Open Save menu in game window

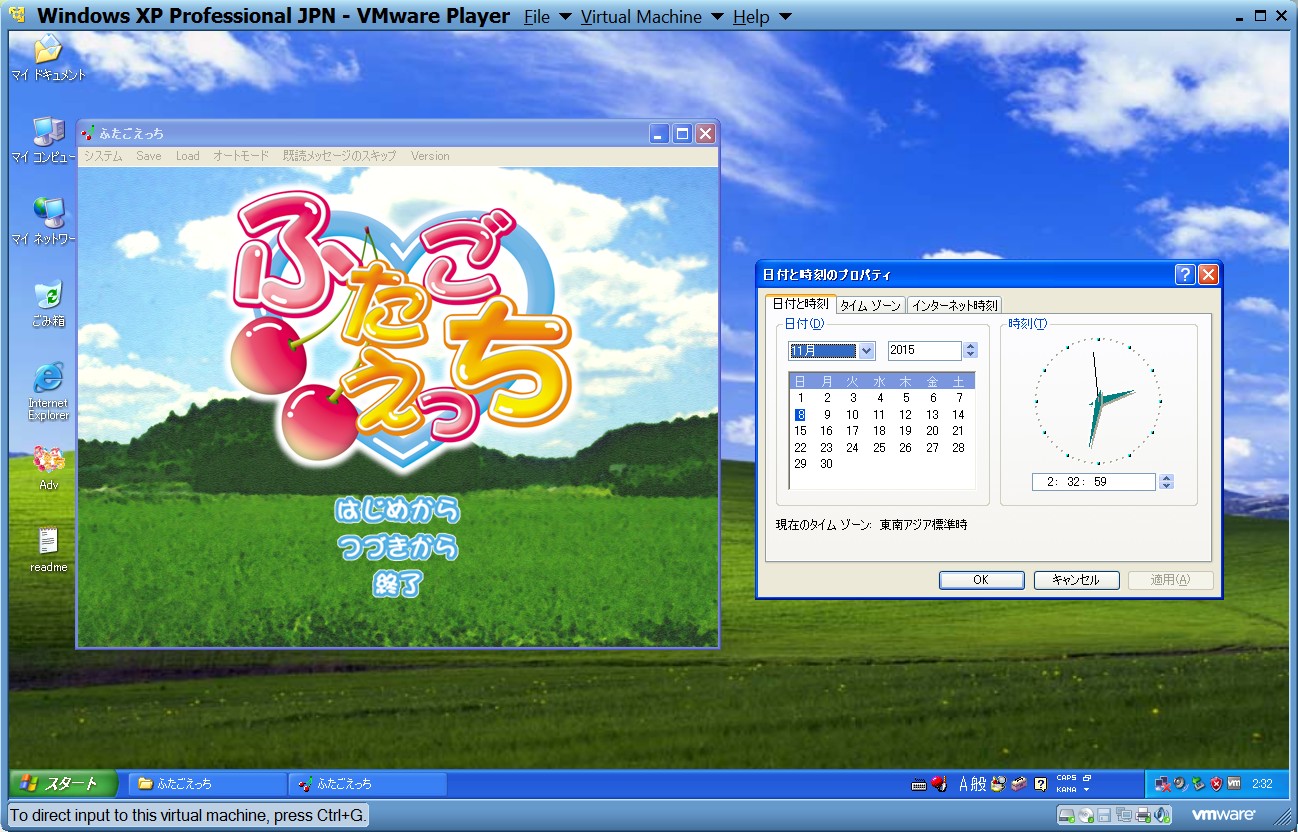coord(149,156)
